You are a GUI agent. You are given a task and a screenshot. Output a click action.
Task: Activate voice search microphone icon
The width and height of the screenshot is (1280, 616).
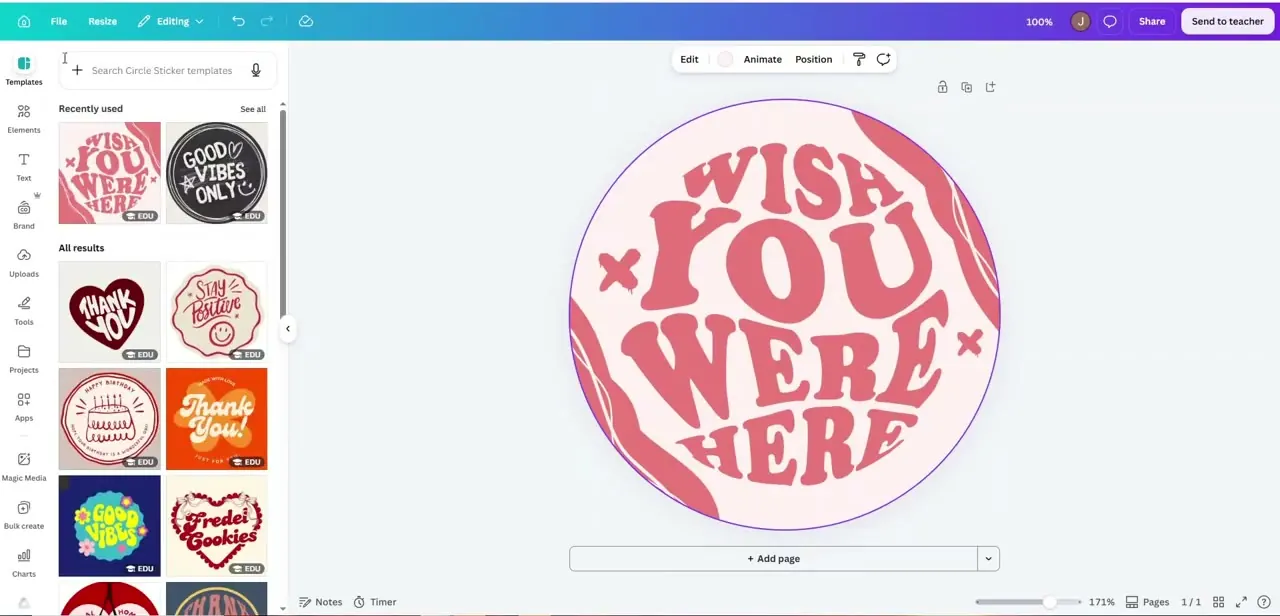pyautogui.click(x=256, y=70)
